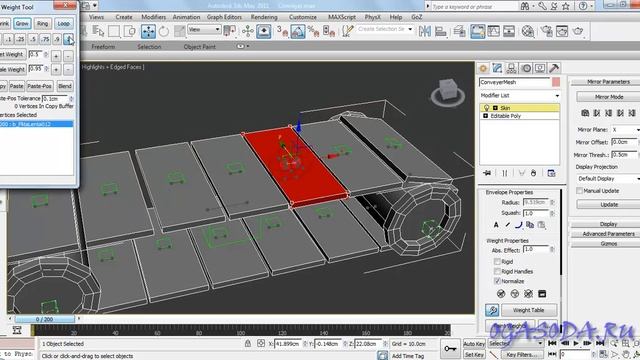Click Configure Modifier Sets icon
The image size is (640, 360).
click(x=551, y=173)
